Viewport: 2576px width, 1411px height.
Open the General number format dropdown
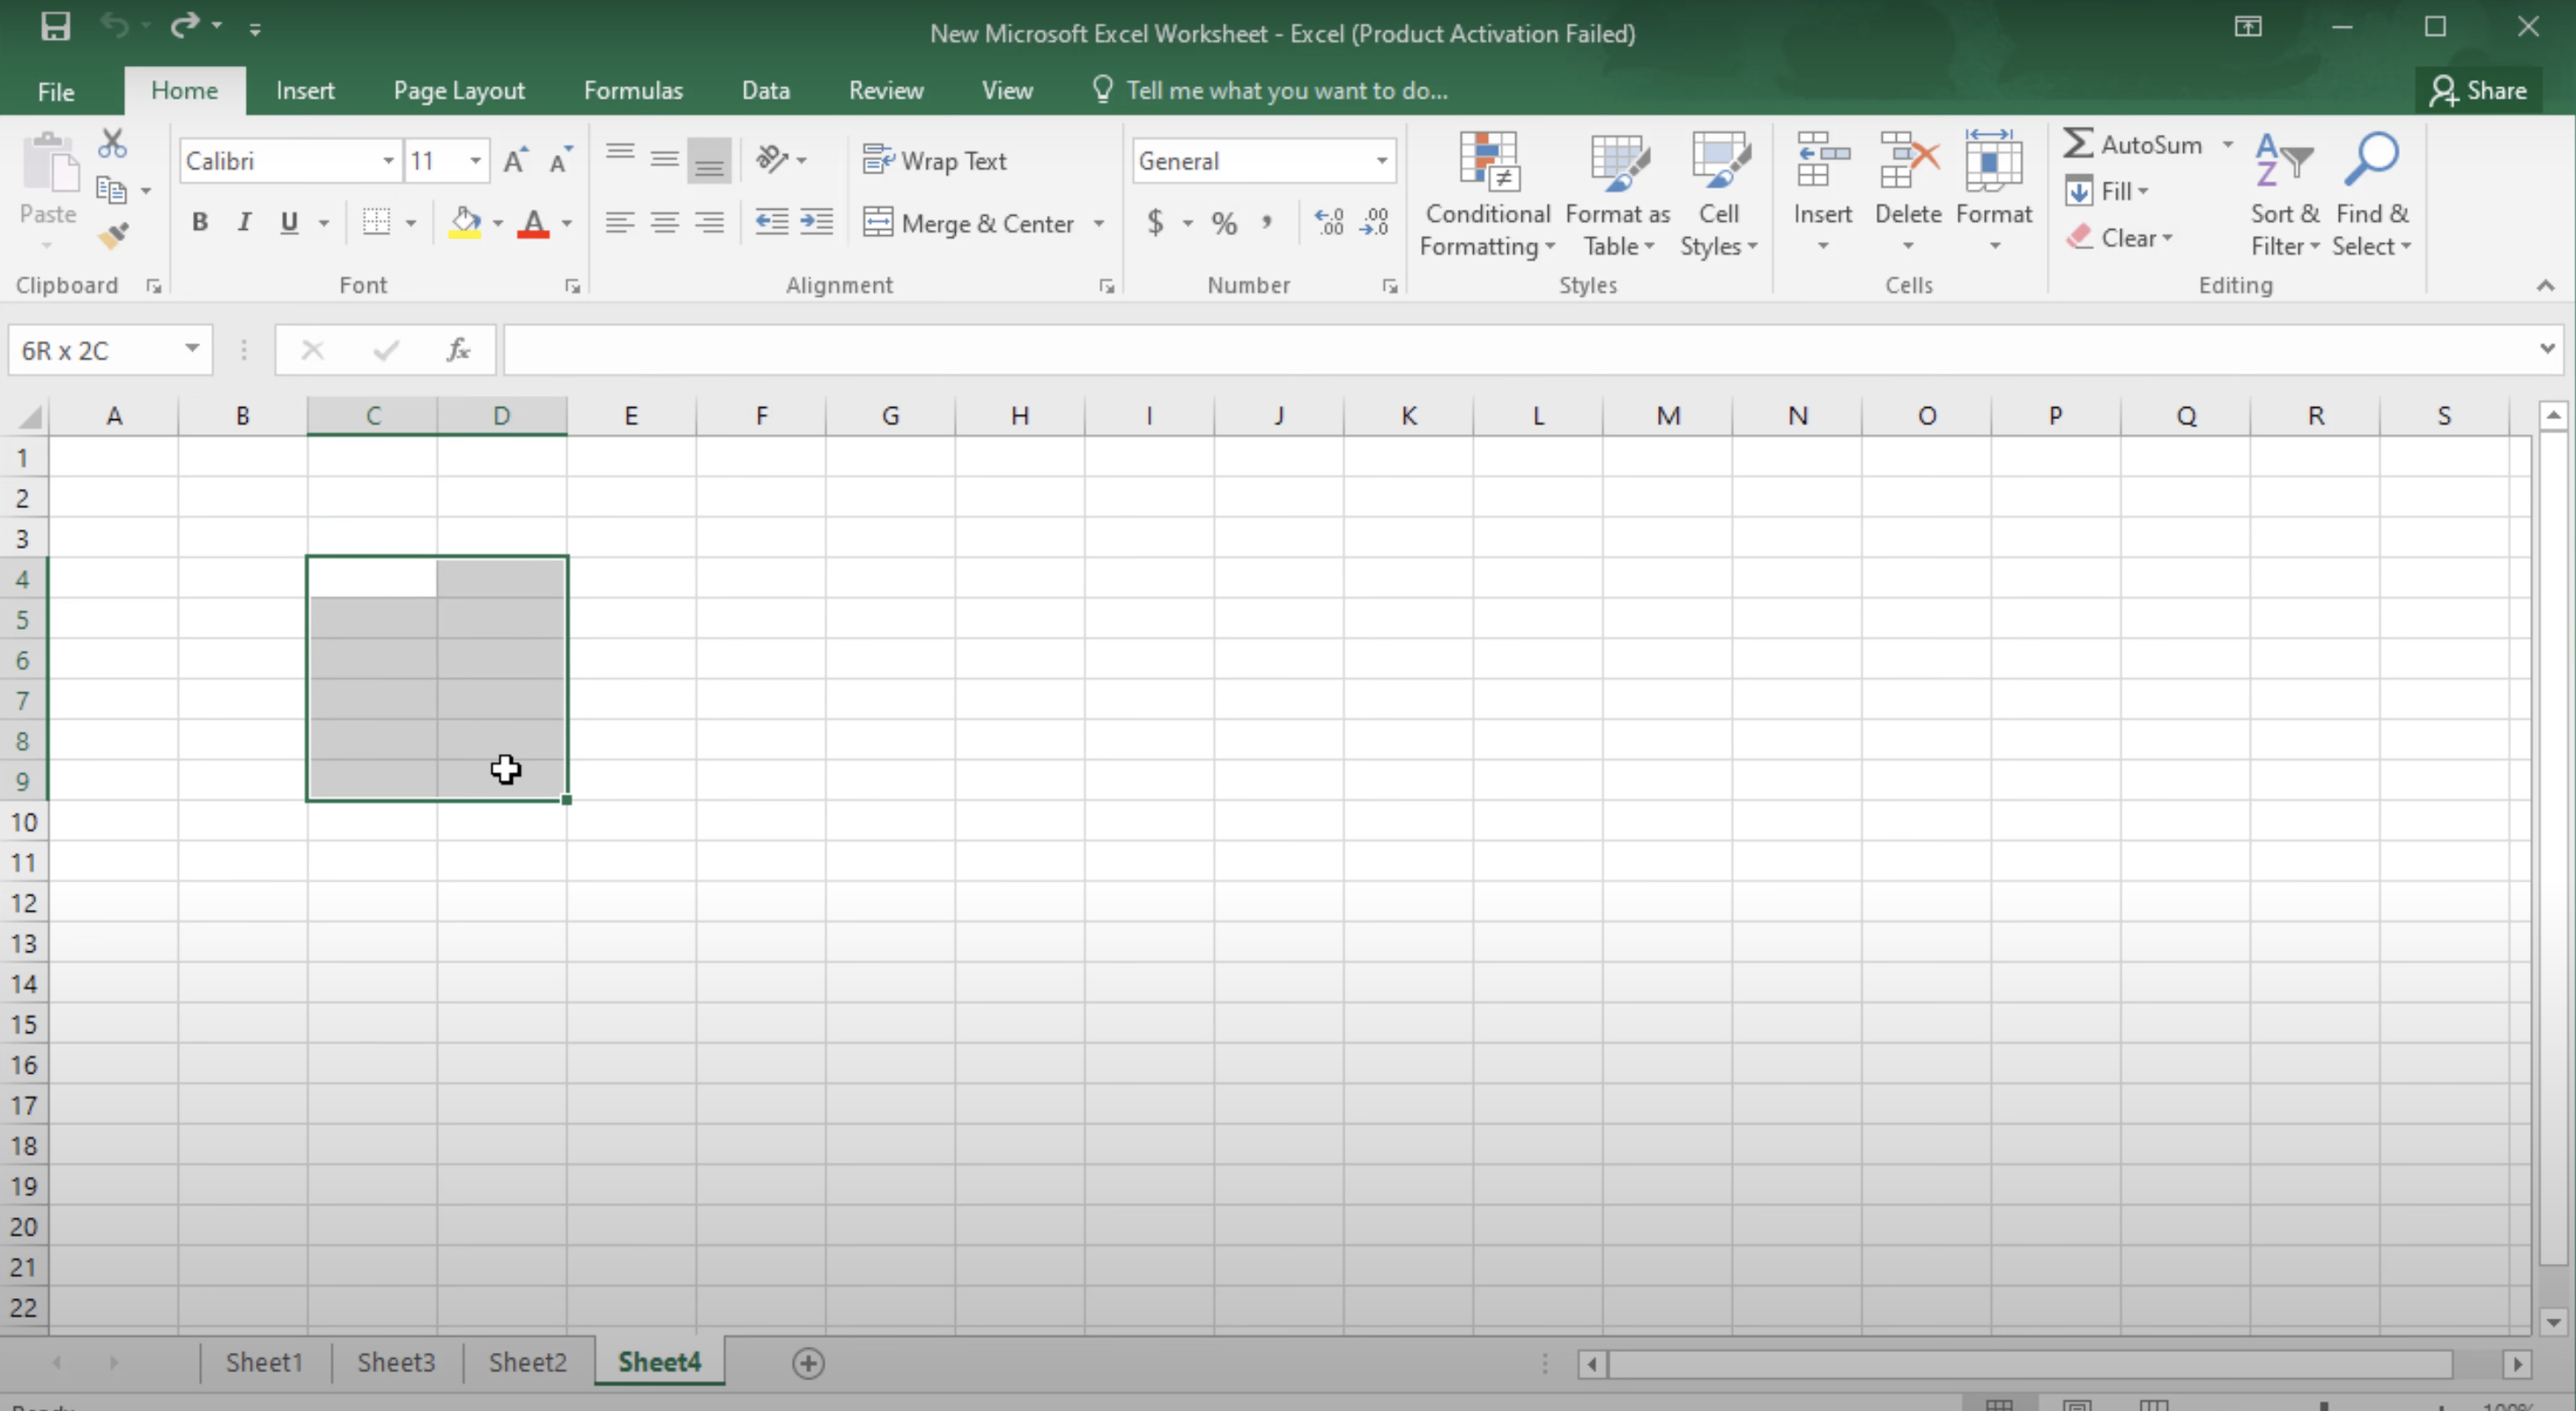point(1381,161)
